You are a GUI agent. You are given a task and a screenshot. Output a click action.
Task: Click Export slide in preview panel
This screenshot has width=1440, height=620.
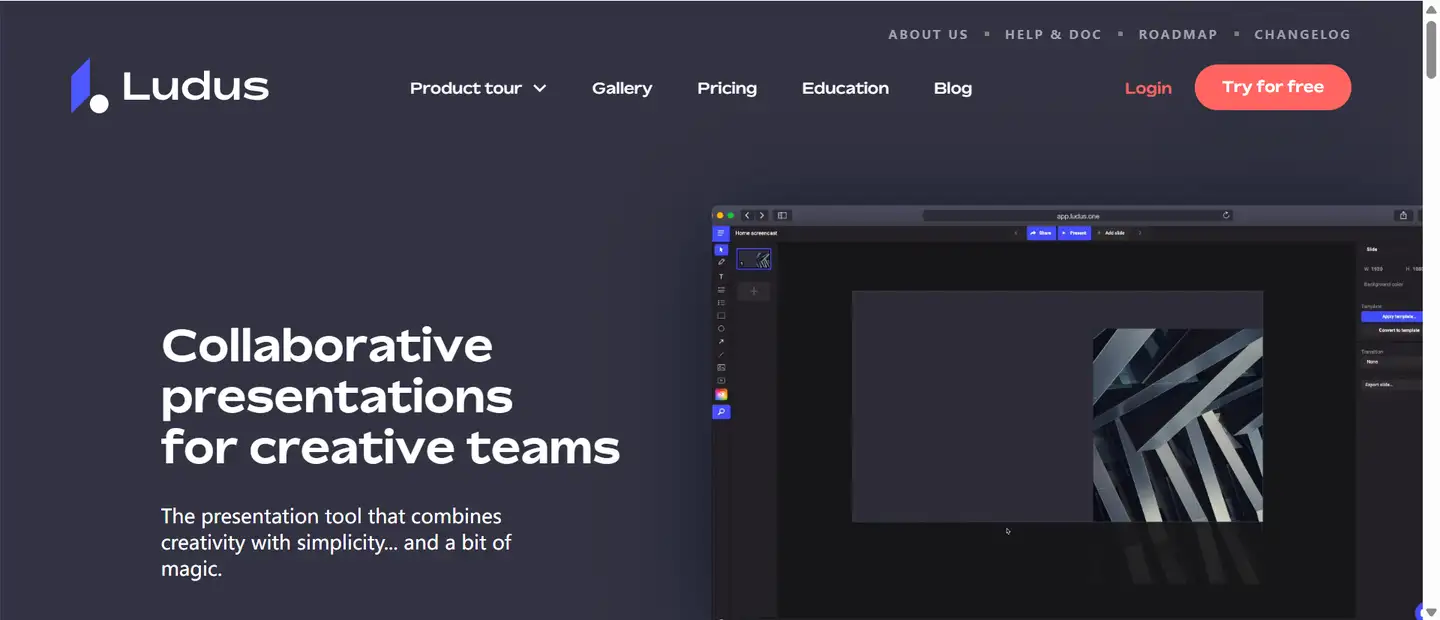pos(1390,384)
